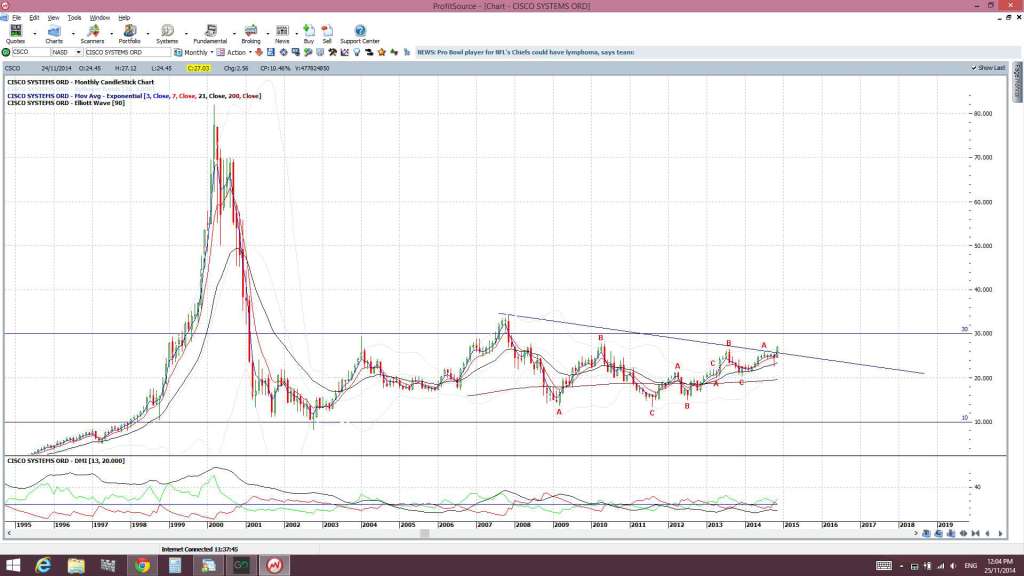
Task: Open Internet Explorer from the taskbar
Action: [43, 566]
